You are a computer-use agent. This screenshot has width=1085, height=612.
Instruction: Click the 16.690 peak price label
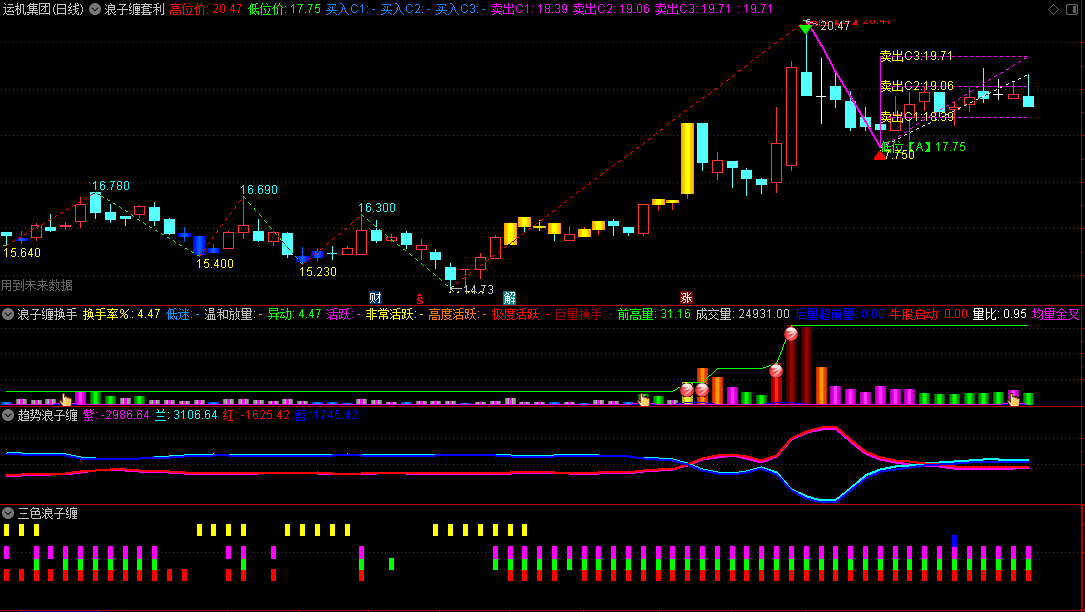point(259,190)
